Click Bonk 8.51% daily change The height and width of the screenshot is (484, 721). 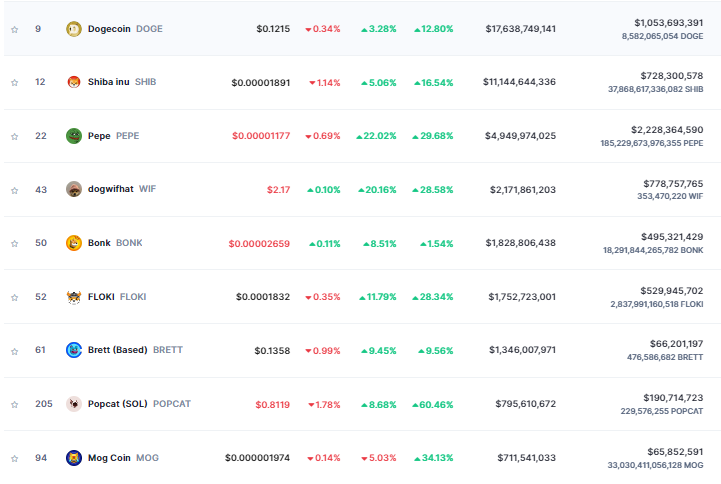pos(379,244)
